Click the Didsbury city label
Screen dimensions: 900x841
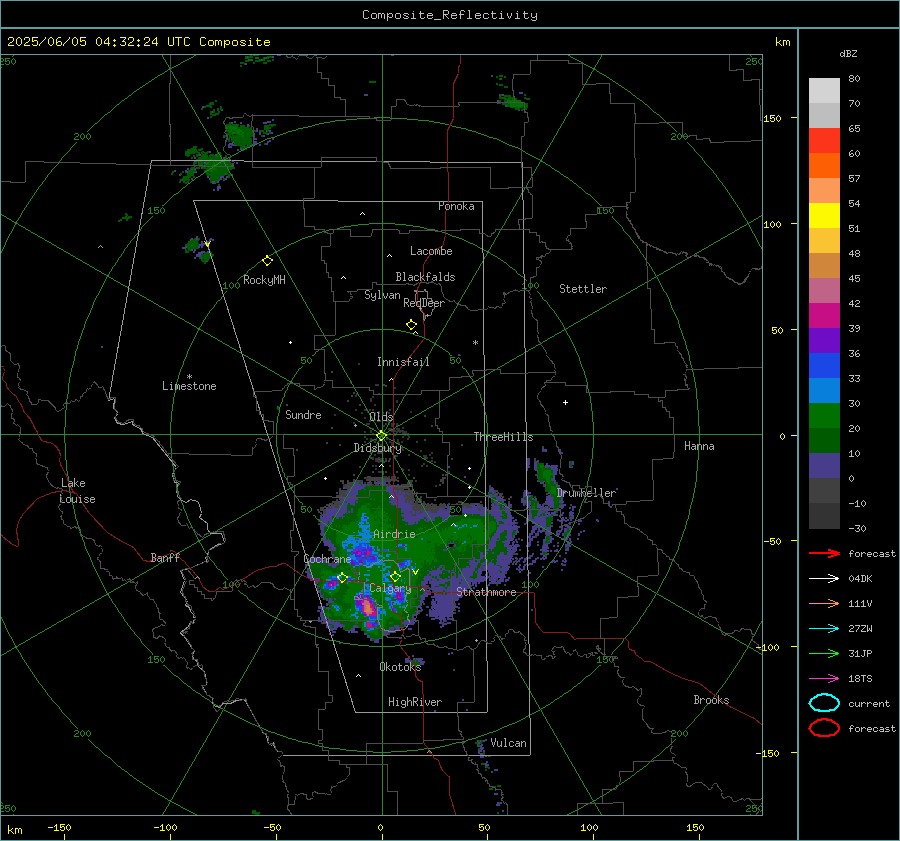(378, 448)
